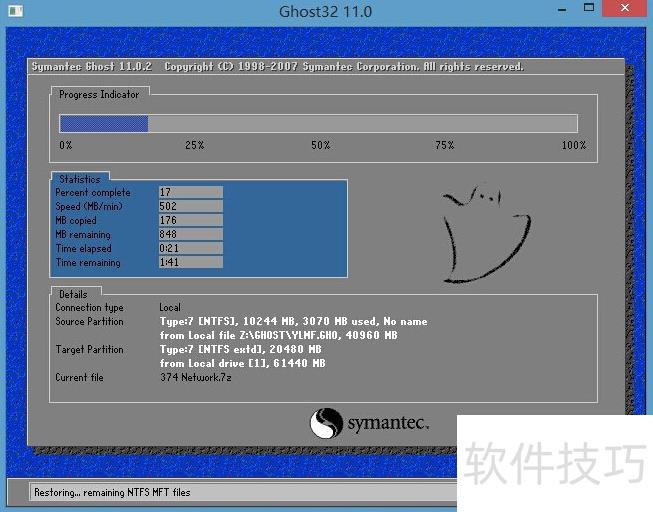
Task: Click the 374 Network.7z file name
Action: point(196,377)
